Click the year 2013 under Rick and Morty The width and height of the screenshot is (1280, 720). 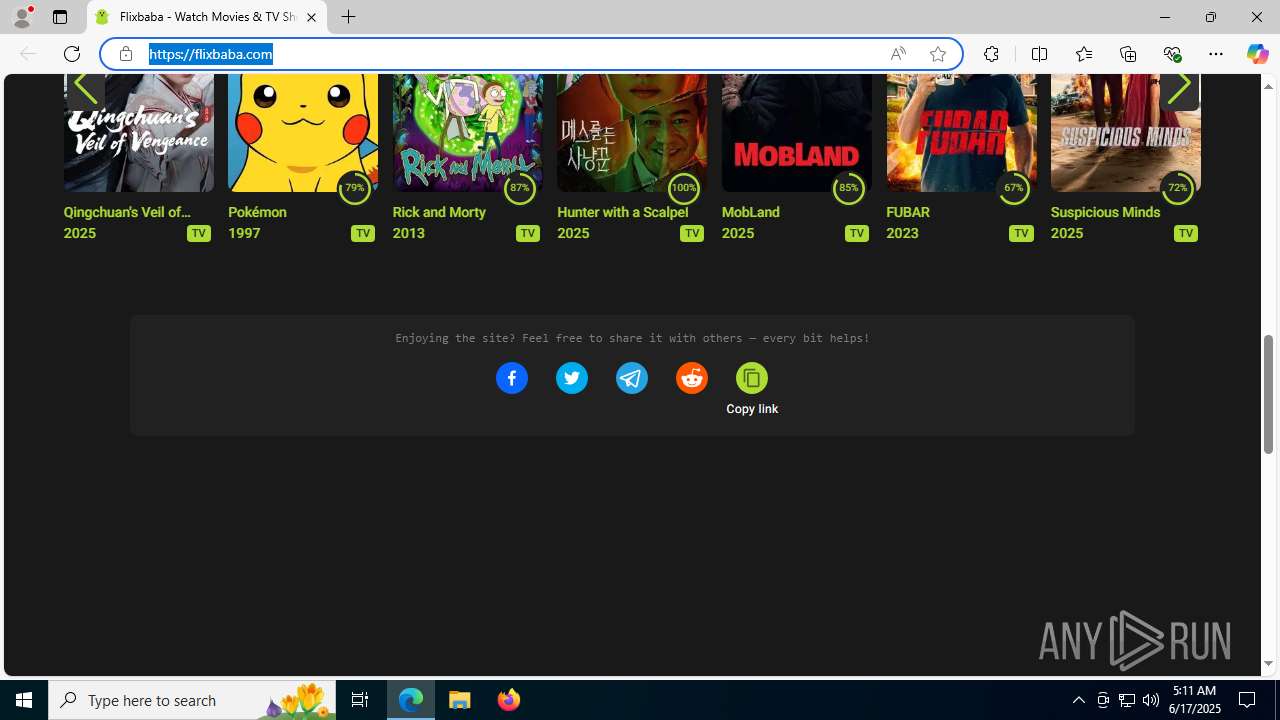tap(409, 233)
